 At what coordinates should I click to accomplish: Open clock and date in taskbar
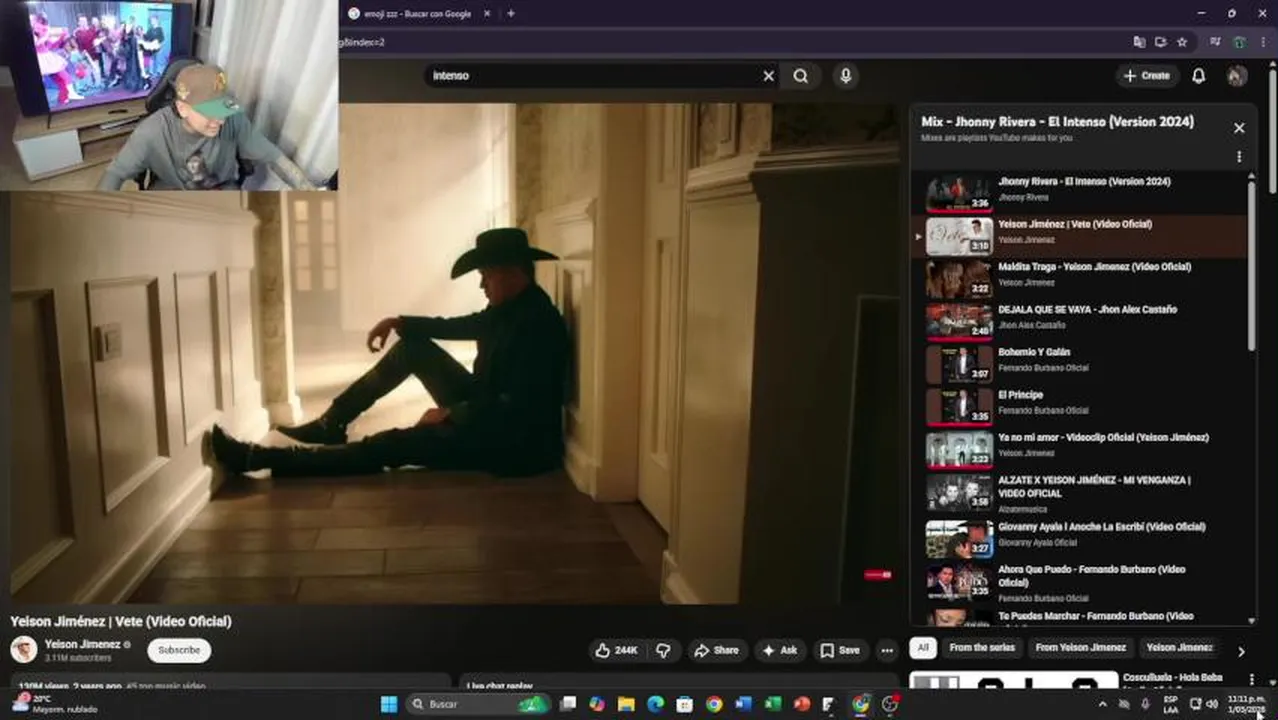(x=1246, y=704)
